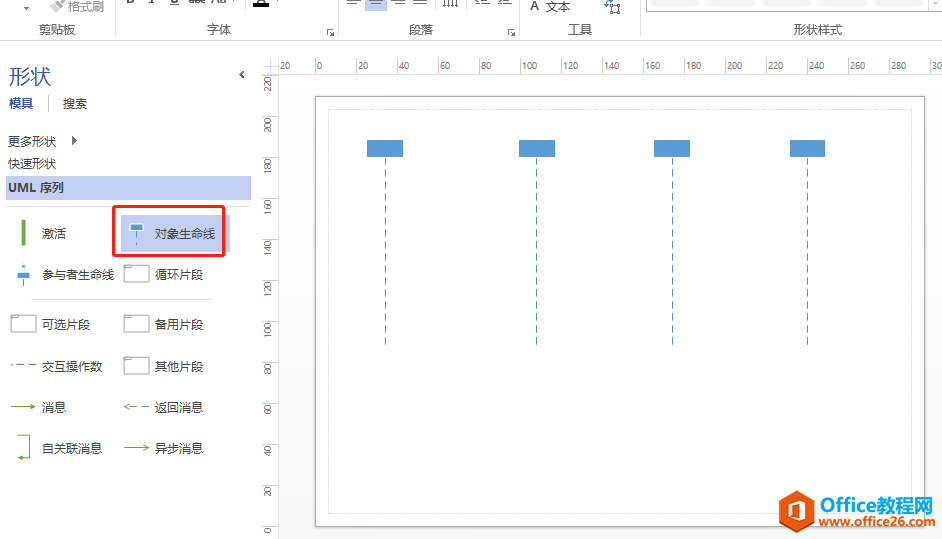Viewport: 942px width, 539px height.
Task: Choose the 循环片段 loop fragment shape
Action: pos(164,275)
